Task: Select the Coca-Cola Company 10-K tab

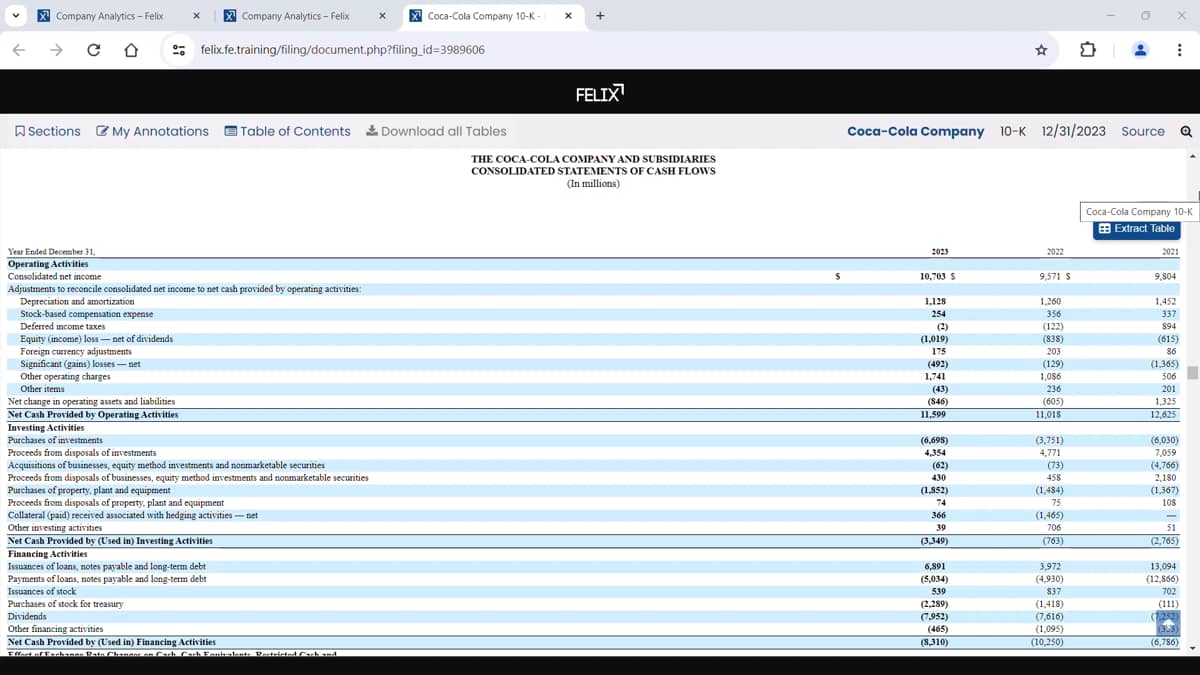Action: coord(483,16)
